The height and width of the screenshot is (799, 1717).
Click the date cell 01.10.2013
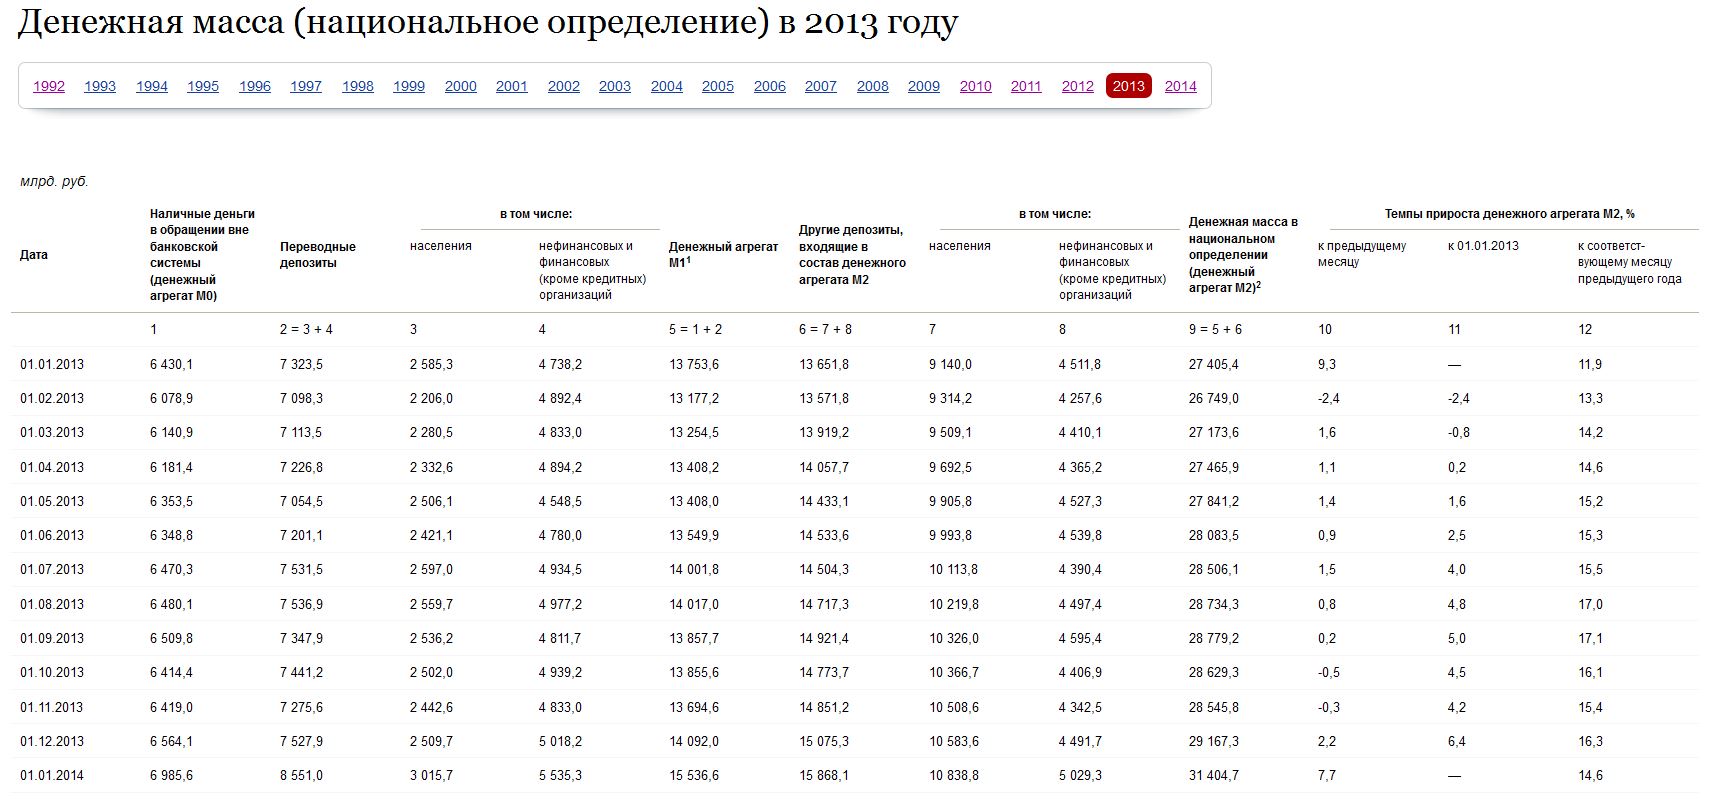(52, 672)
